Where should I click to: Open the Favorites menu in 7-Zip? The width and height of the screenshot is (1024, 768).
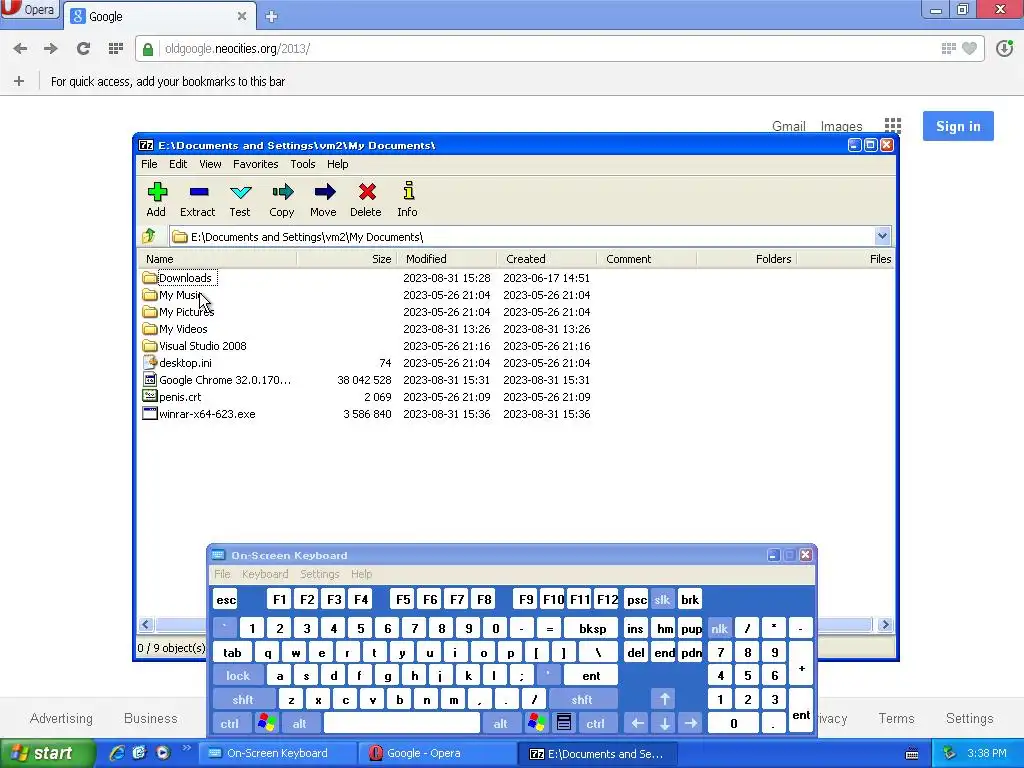pyautogui.click(x=255, y=164)
